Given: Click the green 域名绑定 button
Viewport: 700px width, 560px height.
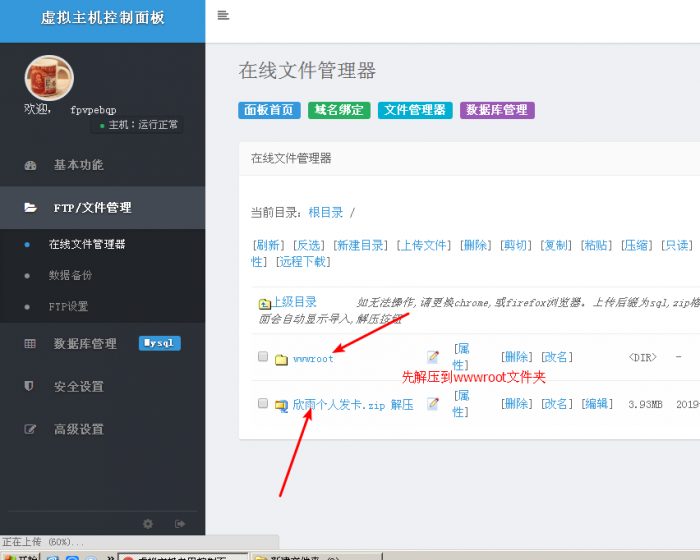Looking at the screenshot, I should [x=338, y=110].
